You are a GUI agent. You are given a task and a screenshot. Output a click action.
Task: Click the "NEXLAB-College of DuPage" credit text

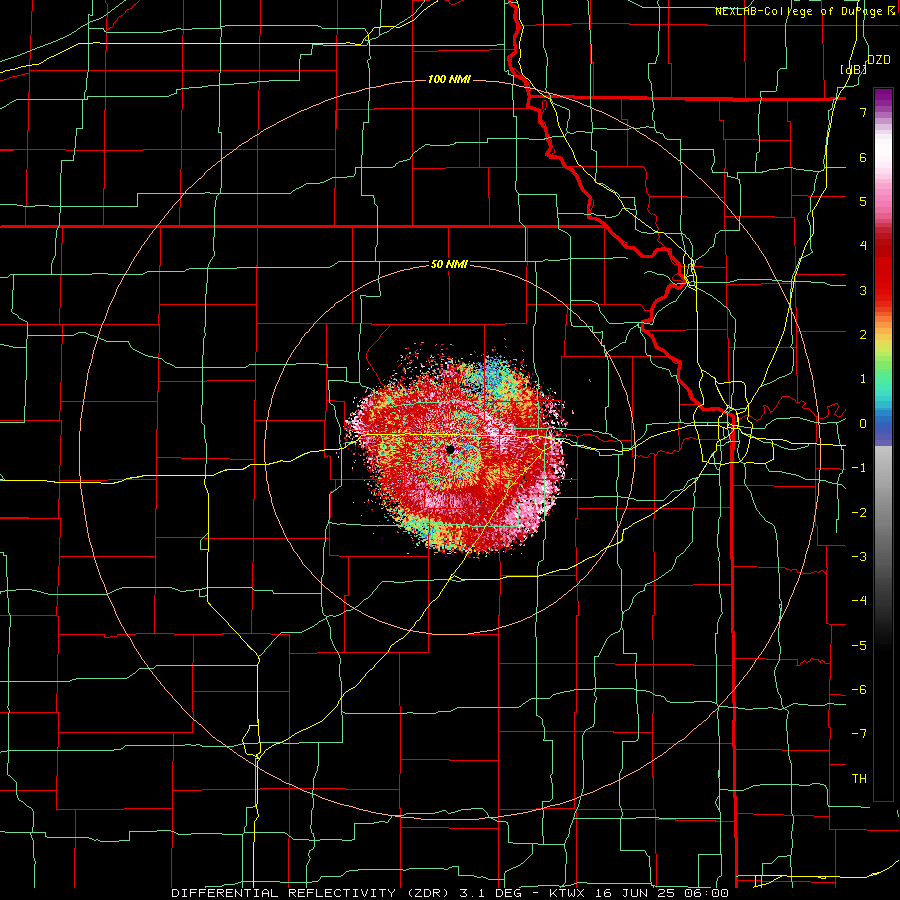point(798,11)
